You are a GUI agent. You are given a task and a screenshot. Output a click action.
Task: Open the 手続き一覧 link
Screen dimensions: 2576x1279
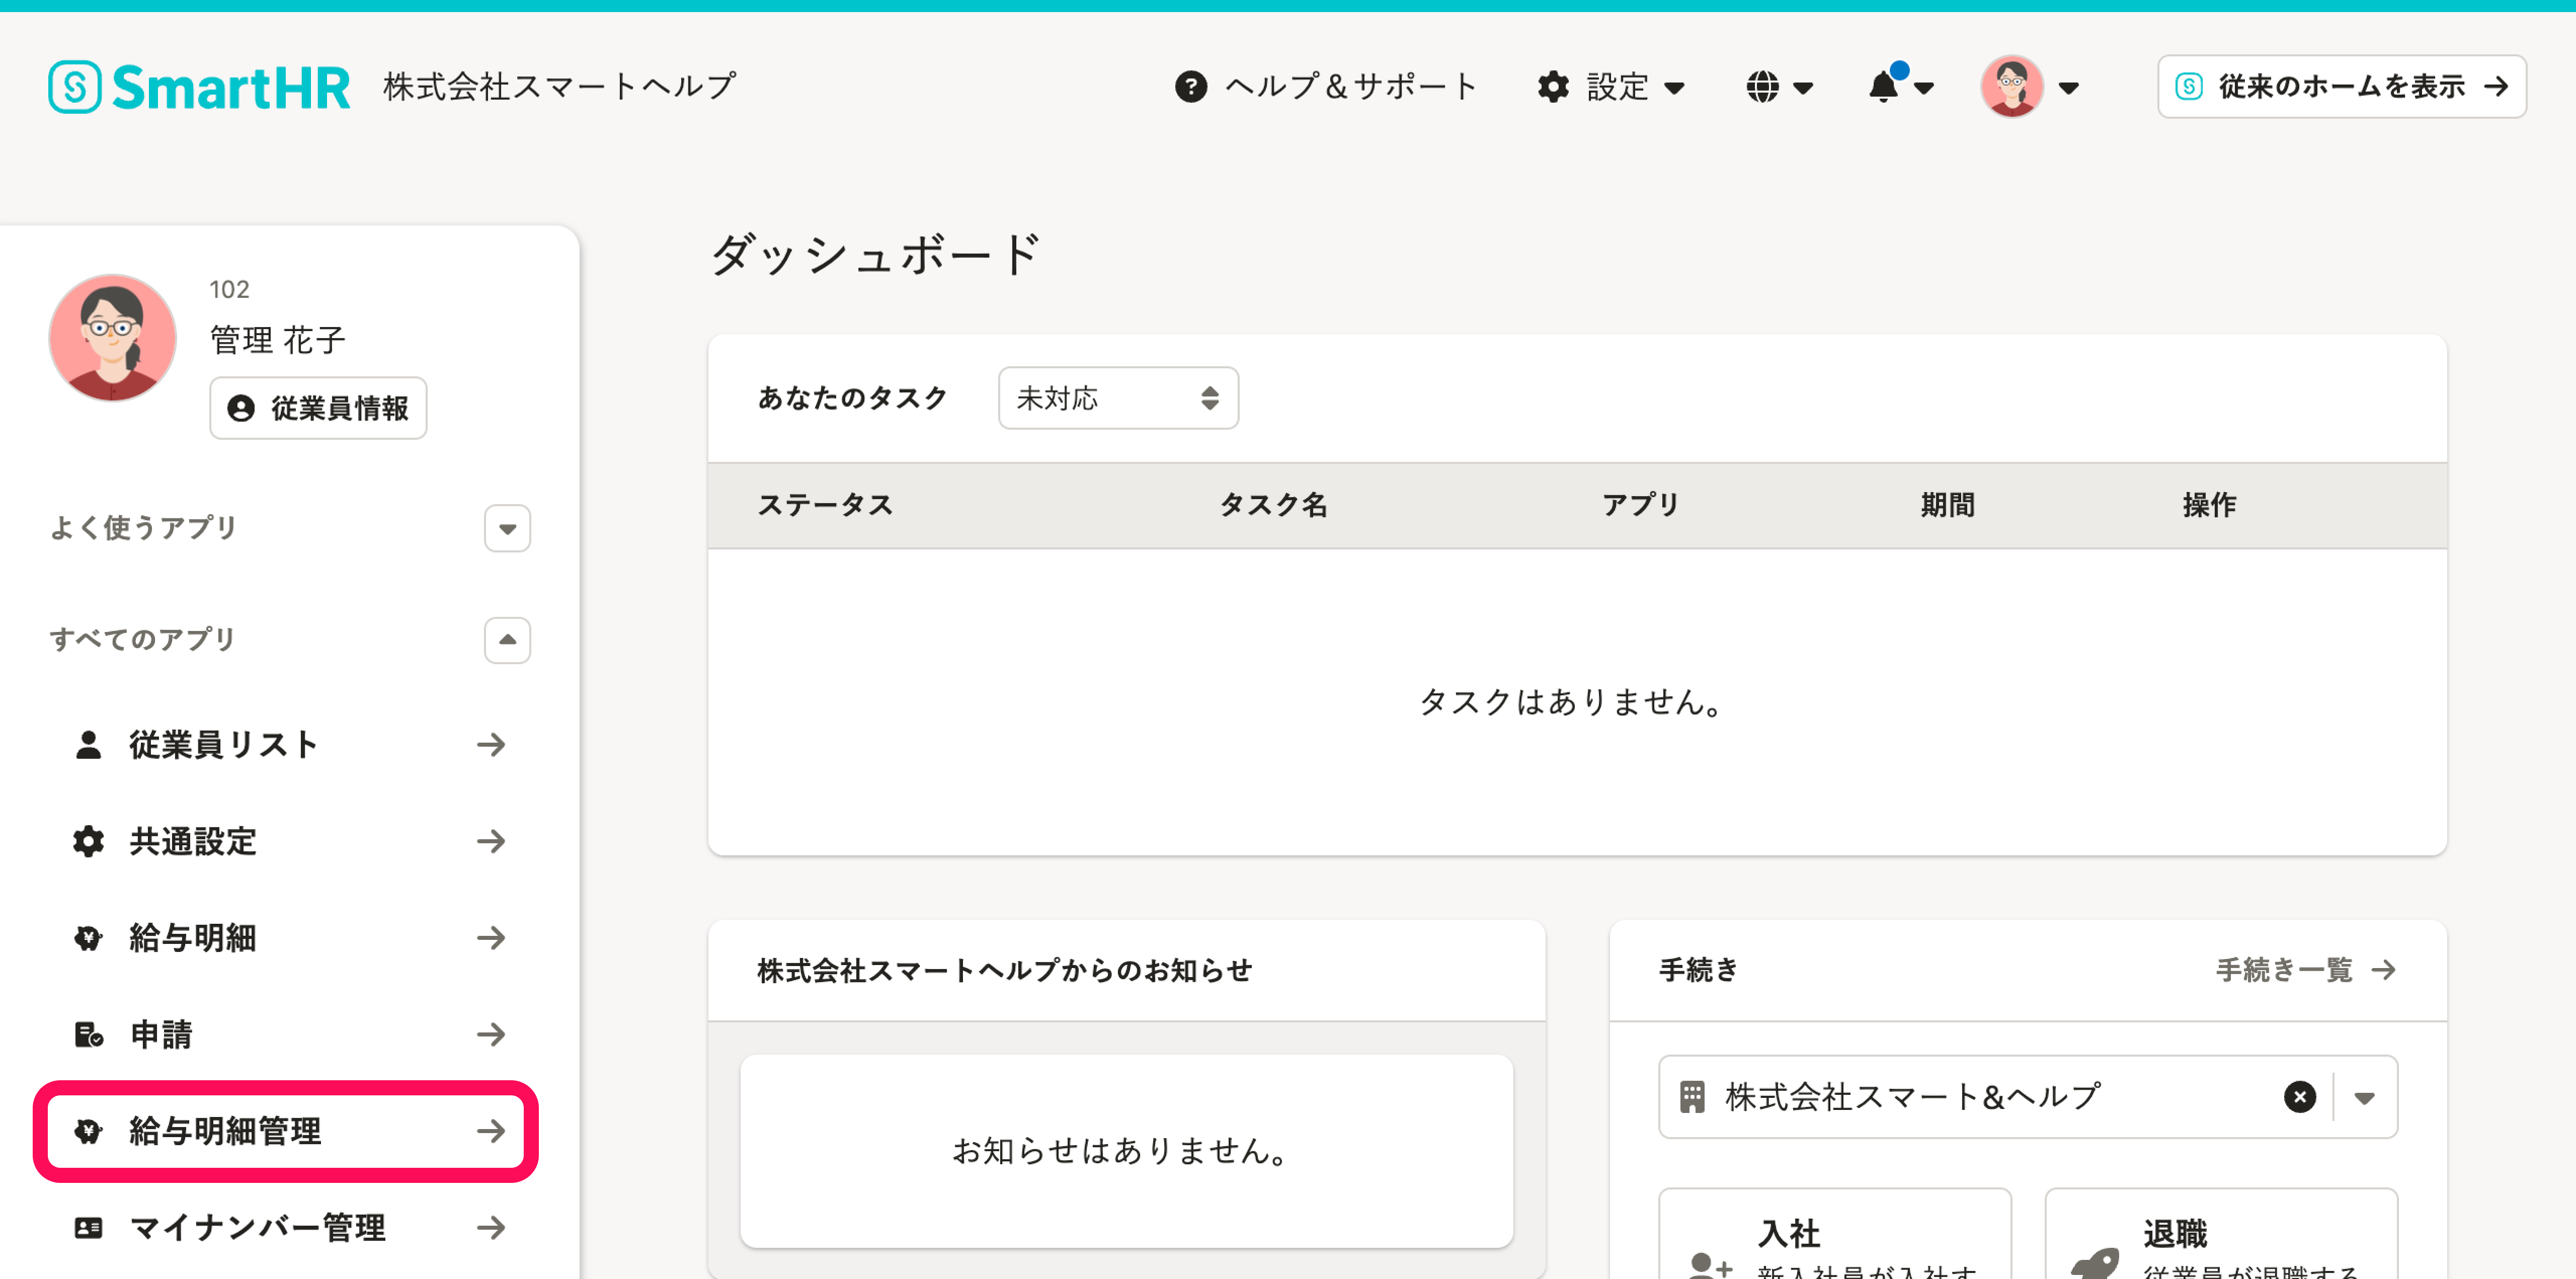2304,969
